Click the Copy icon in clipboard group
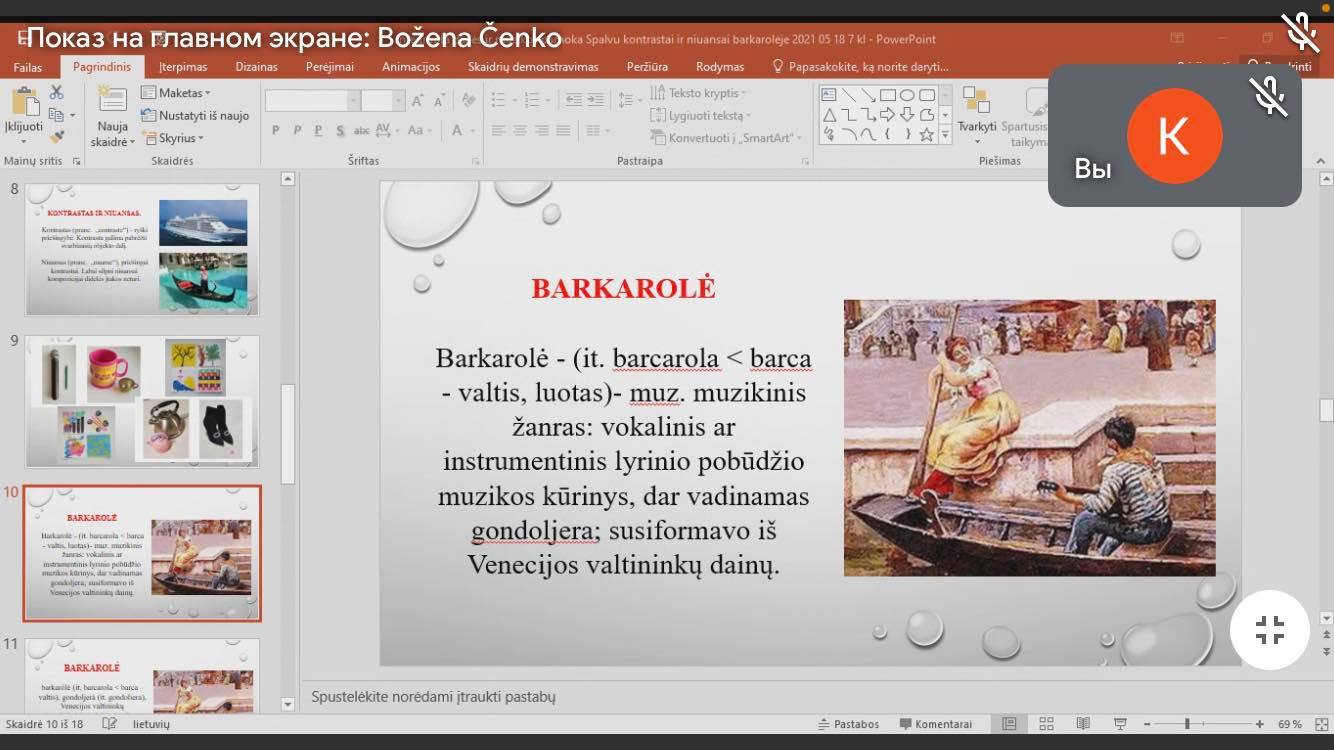This screenshot has width=1334, height=750. 56,115
